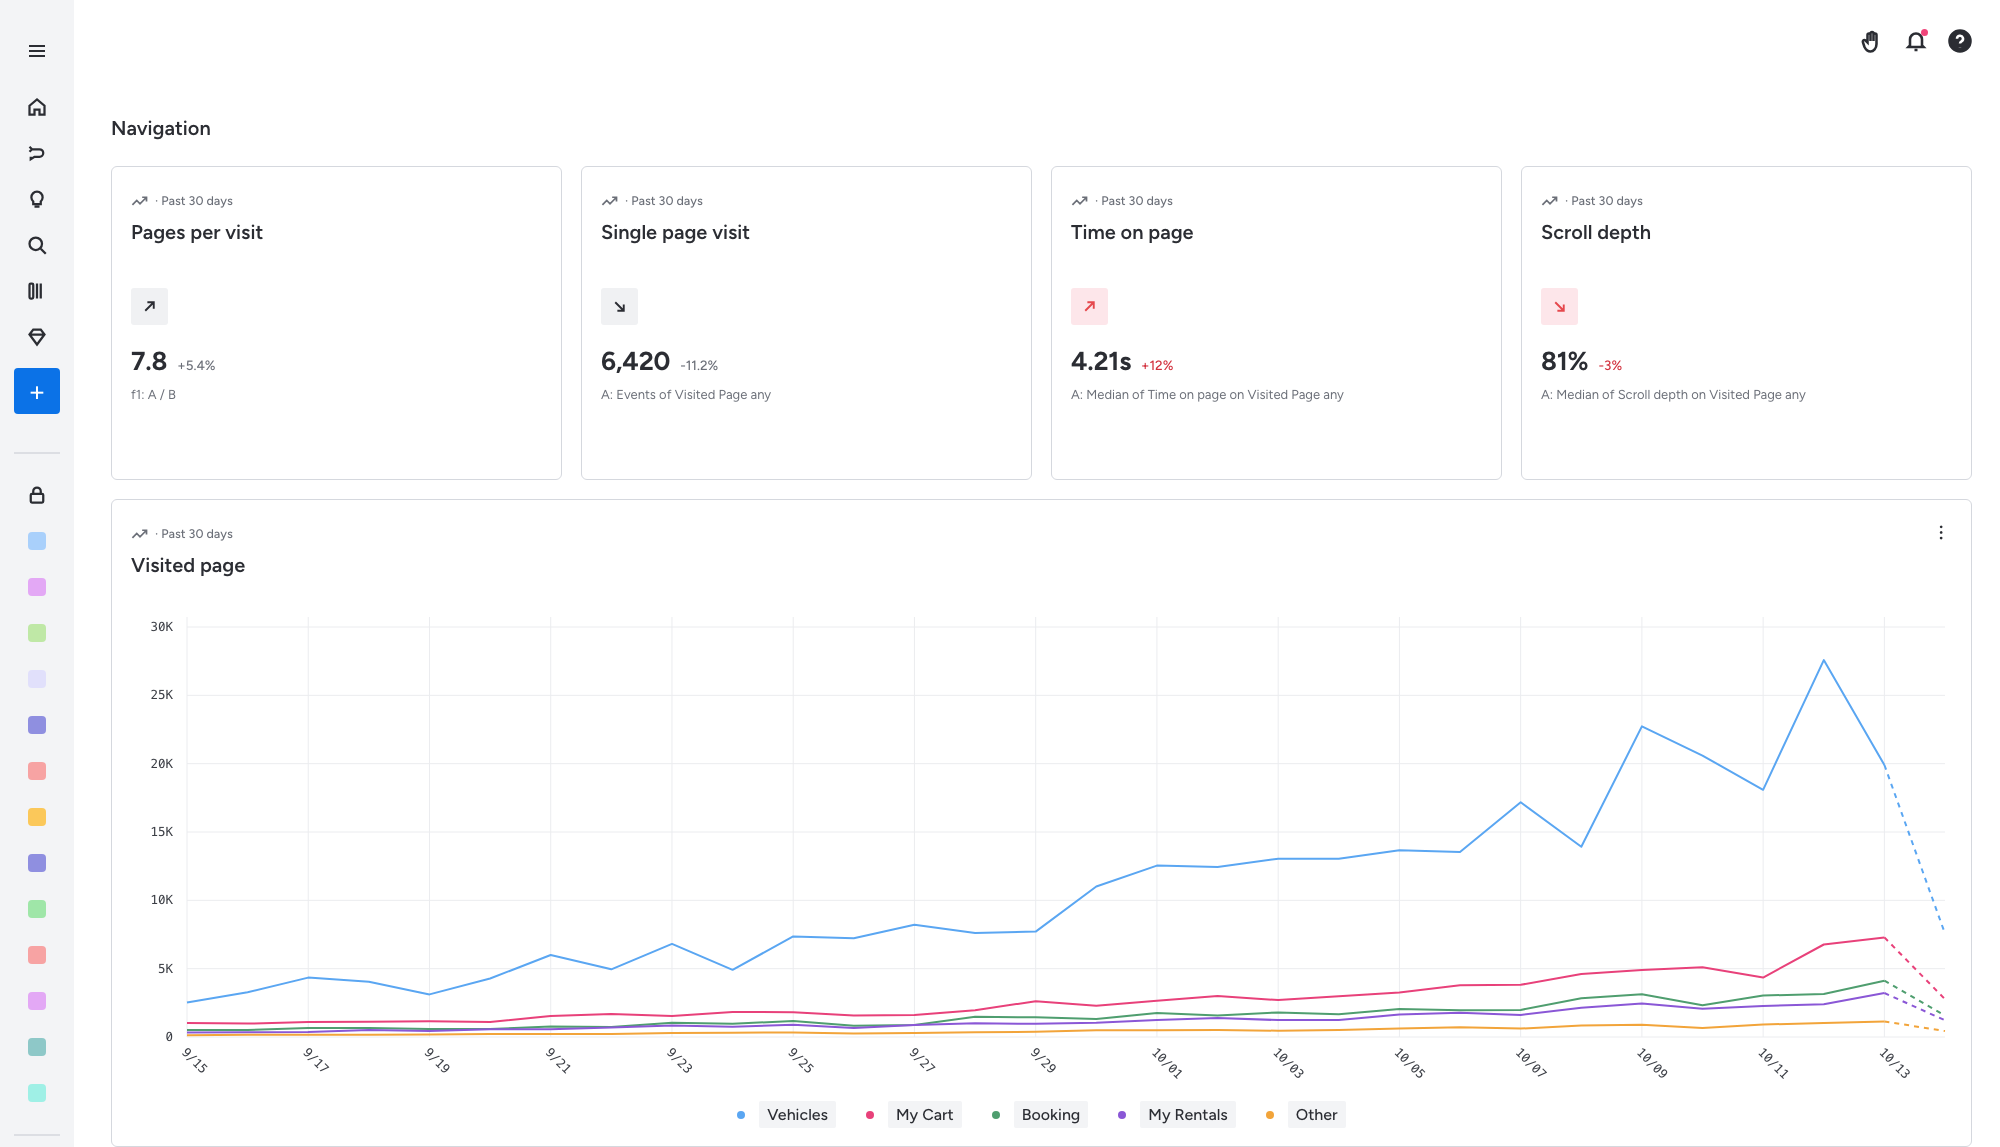Open the library books icon in the sidebar
The width and height of the screenshot is (2000, 1147).
coord(37,291)
